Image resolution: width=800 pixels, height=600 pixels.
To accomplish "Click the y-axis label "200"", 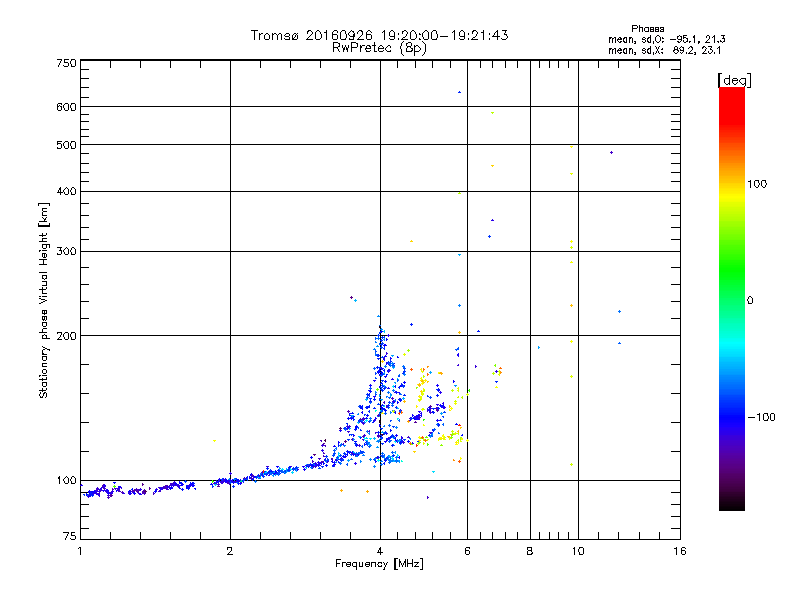I will (66, 336).
